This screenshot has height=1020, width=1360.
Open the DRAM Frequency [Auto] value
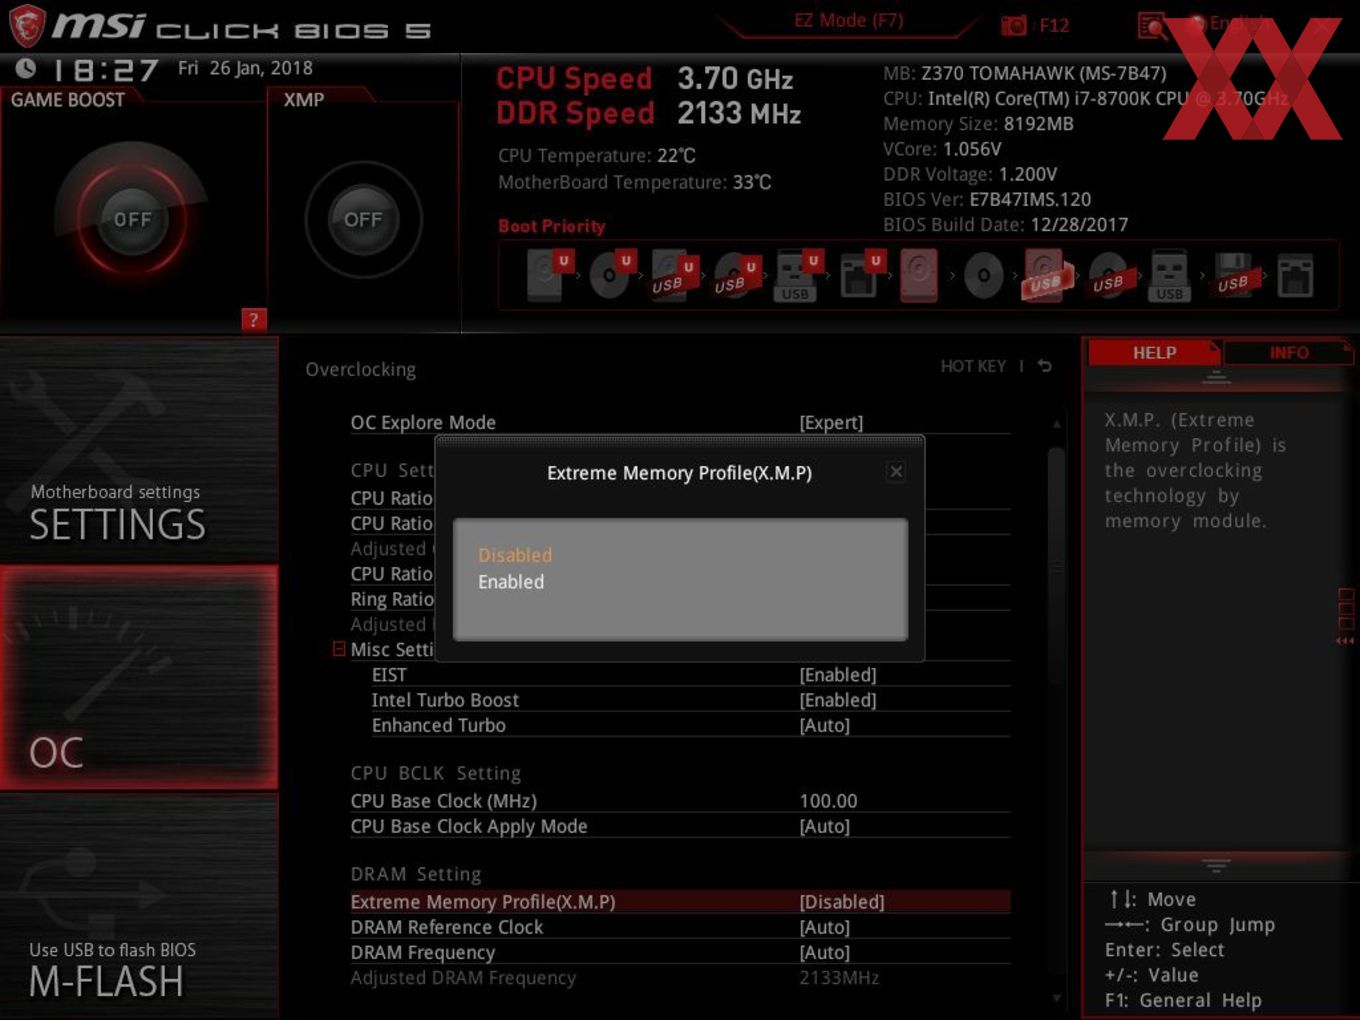click(825, 952)
